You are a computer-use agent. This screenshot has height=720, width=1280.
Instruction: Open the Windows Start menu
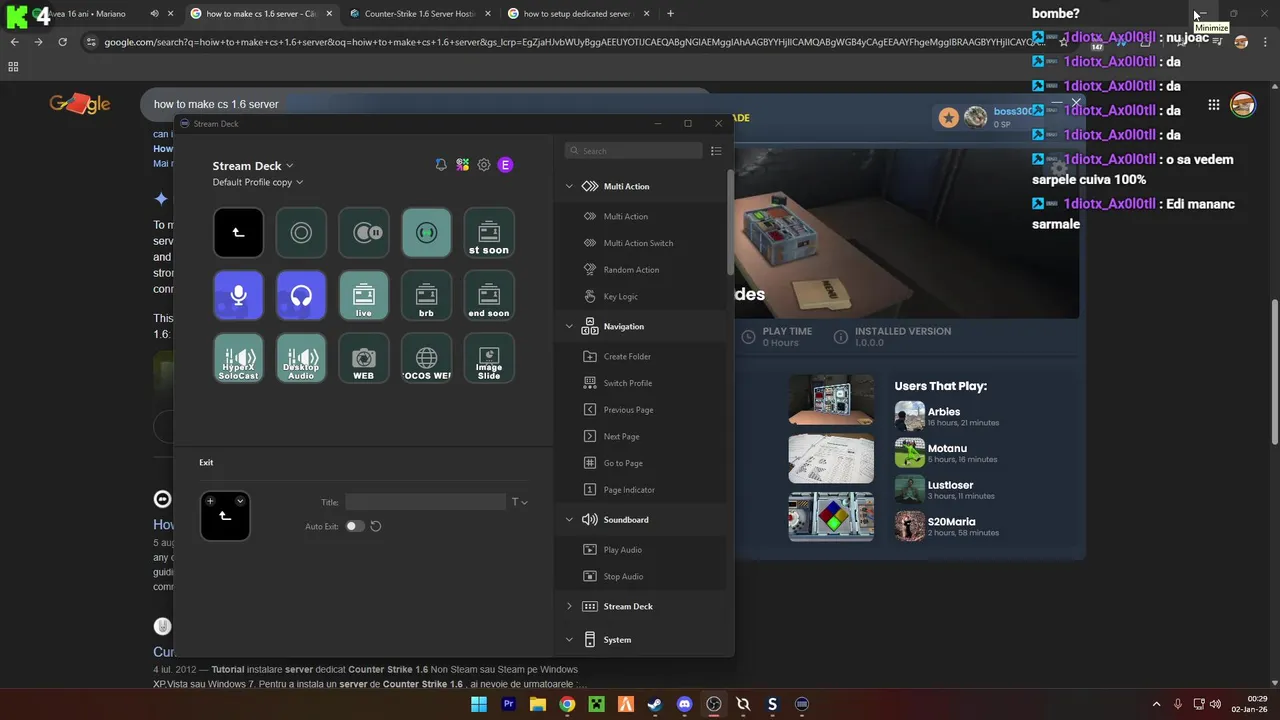pos(479,704)
